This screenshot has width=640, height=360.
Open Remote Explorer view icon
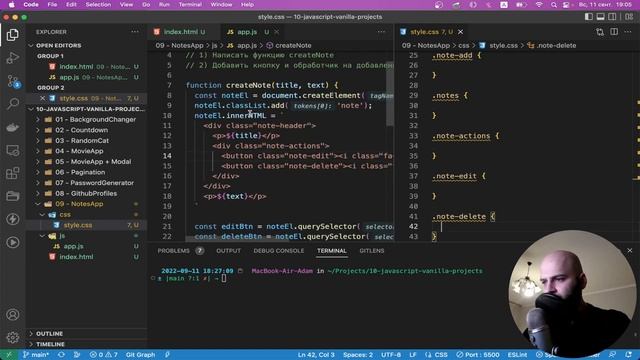click(x=13, y=151)
